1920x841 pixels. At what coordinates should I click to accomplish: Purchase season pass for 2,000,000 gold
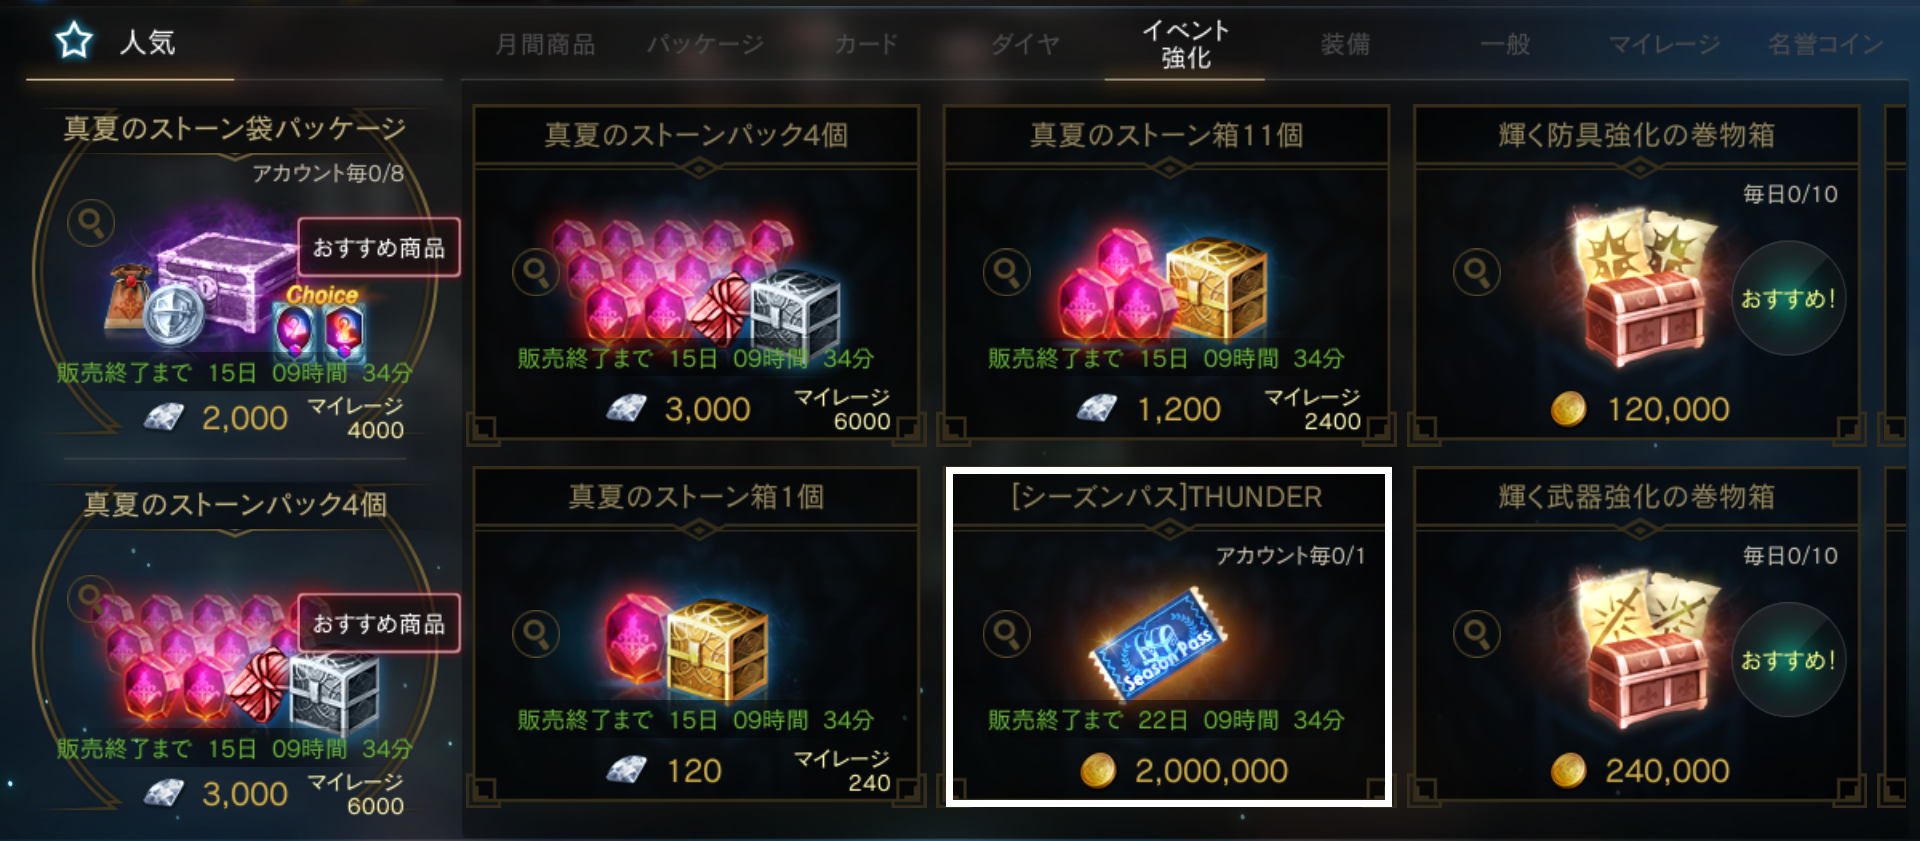pyautogui.click(x=1185, y=771)
